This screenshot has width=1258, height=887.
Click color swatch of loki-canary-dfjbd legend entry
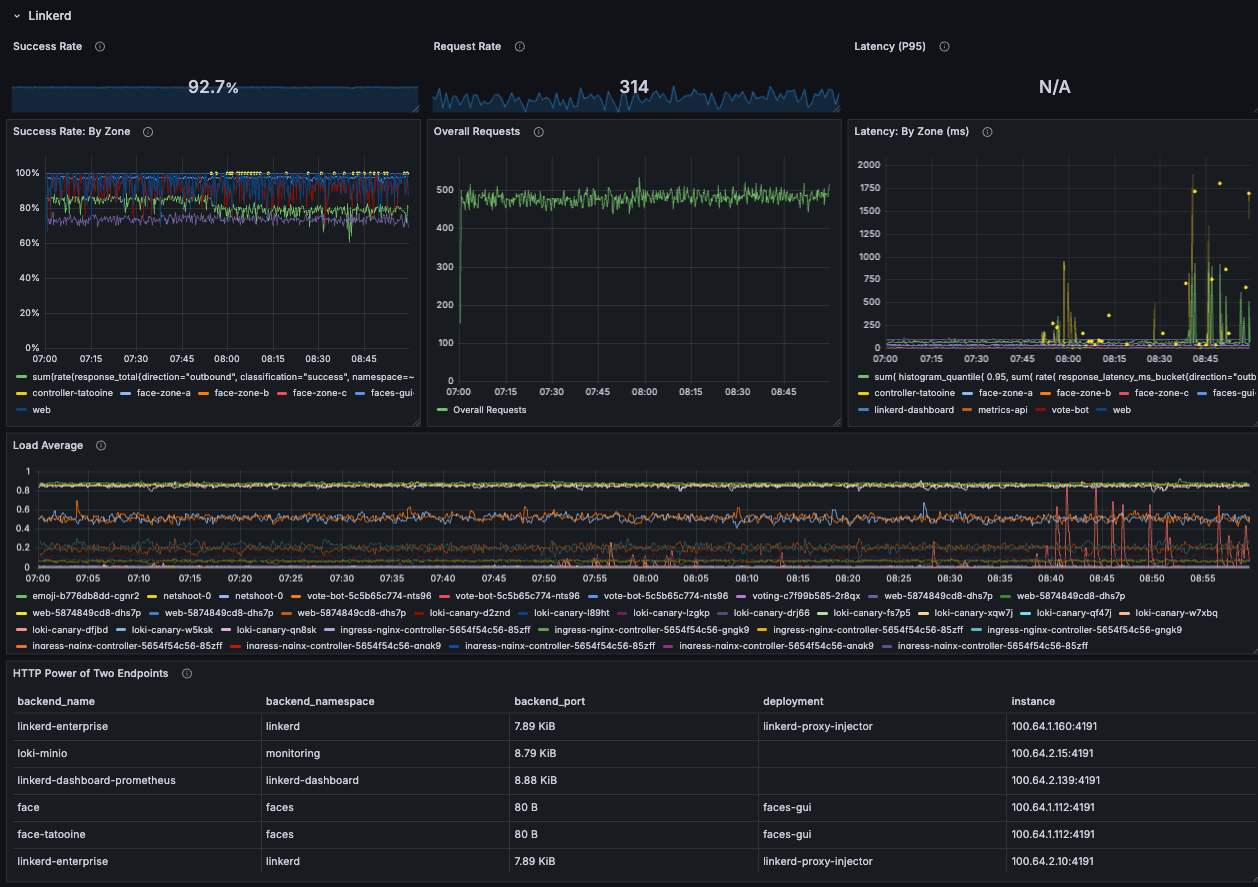22,630
